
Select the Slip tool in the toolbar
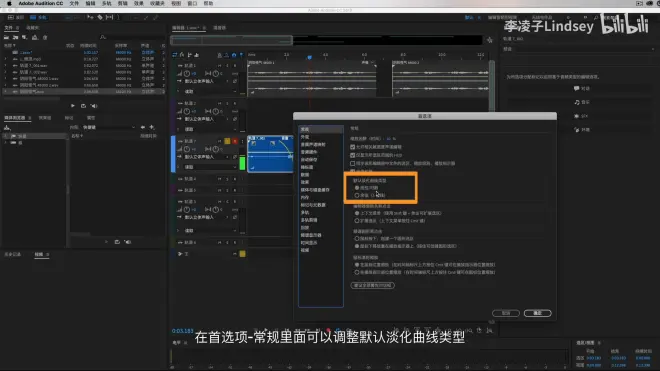(109, 17)
